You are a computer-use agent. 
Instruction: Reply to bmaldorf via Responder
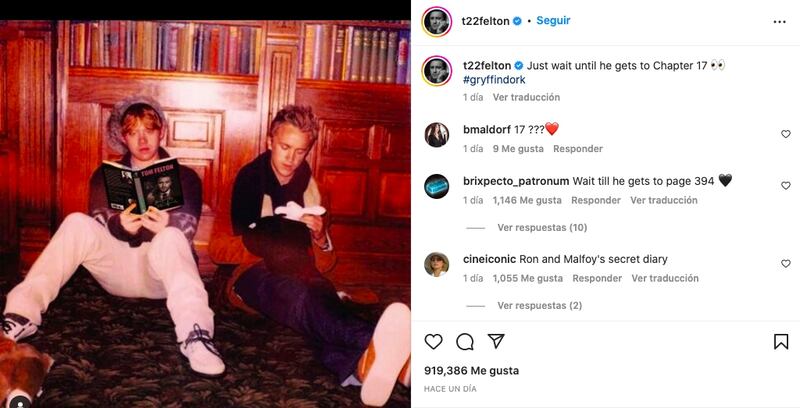point(578,149)
